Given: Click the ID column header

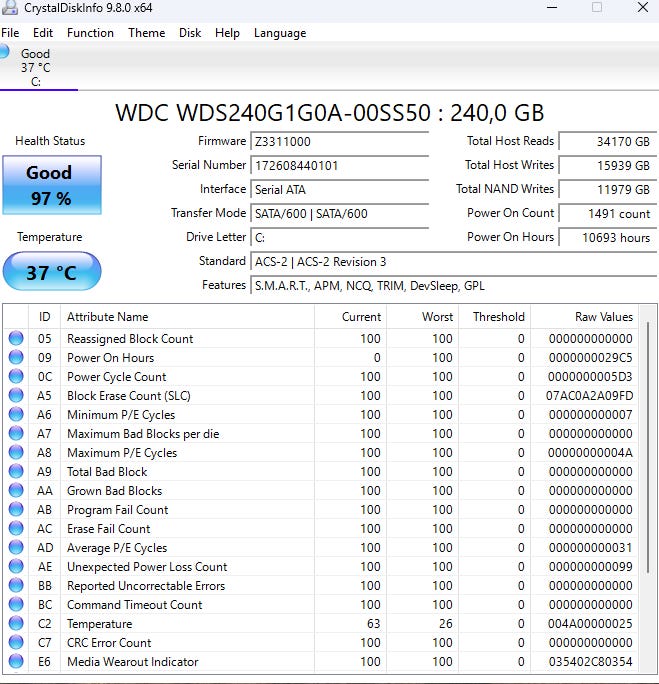Looking at the screenshot, I should (x=44, y=317).
